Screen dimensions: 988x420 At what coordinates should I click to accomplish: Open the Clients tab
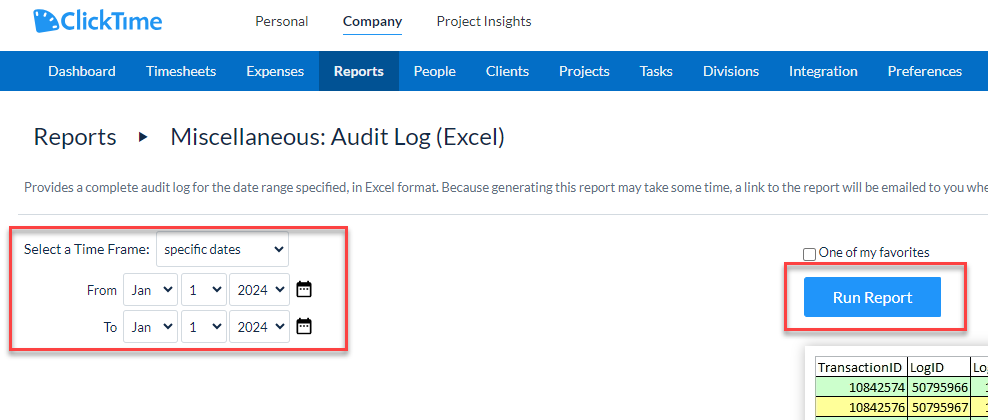pos(507,71)
